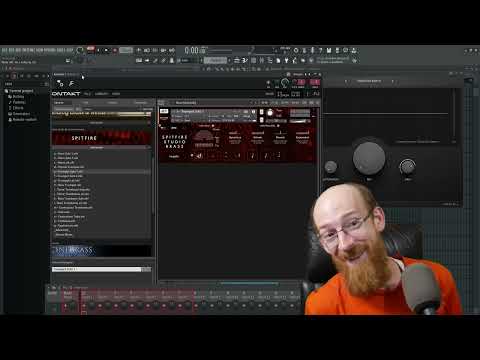Click the save project floppy icon
Image resolution: width=480 pixels, height=360 pixels.
pyautogui.click(x=329, y=50)
